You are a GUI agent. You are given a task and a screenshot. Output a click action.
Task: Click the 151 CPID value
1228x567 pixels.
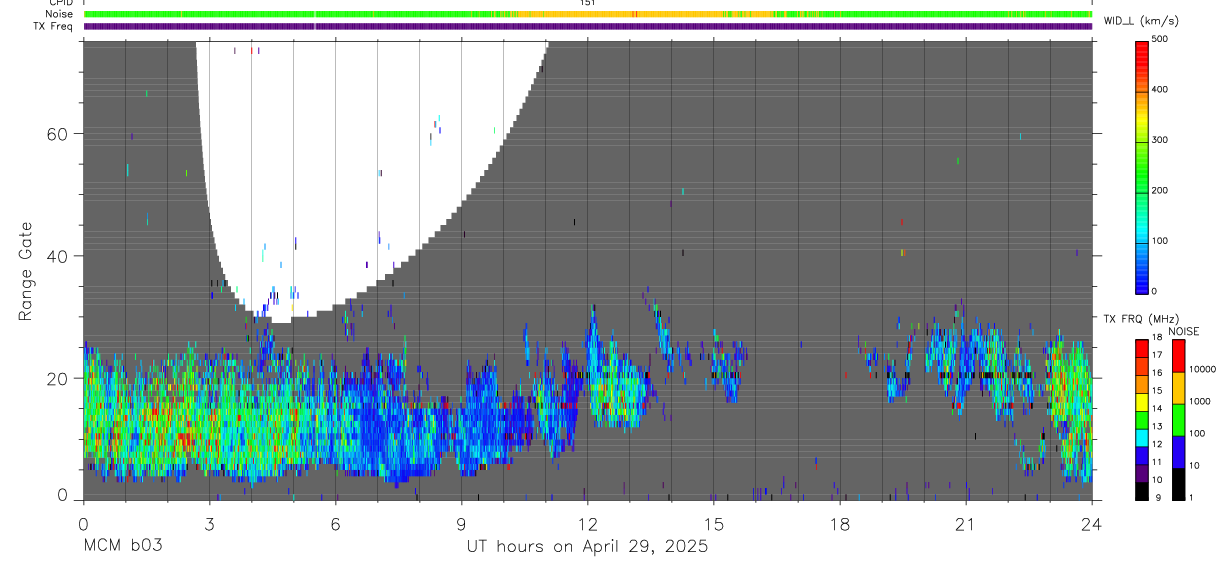[x=587, y=3]
